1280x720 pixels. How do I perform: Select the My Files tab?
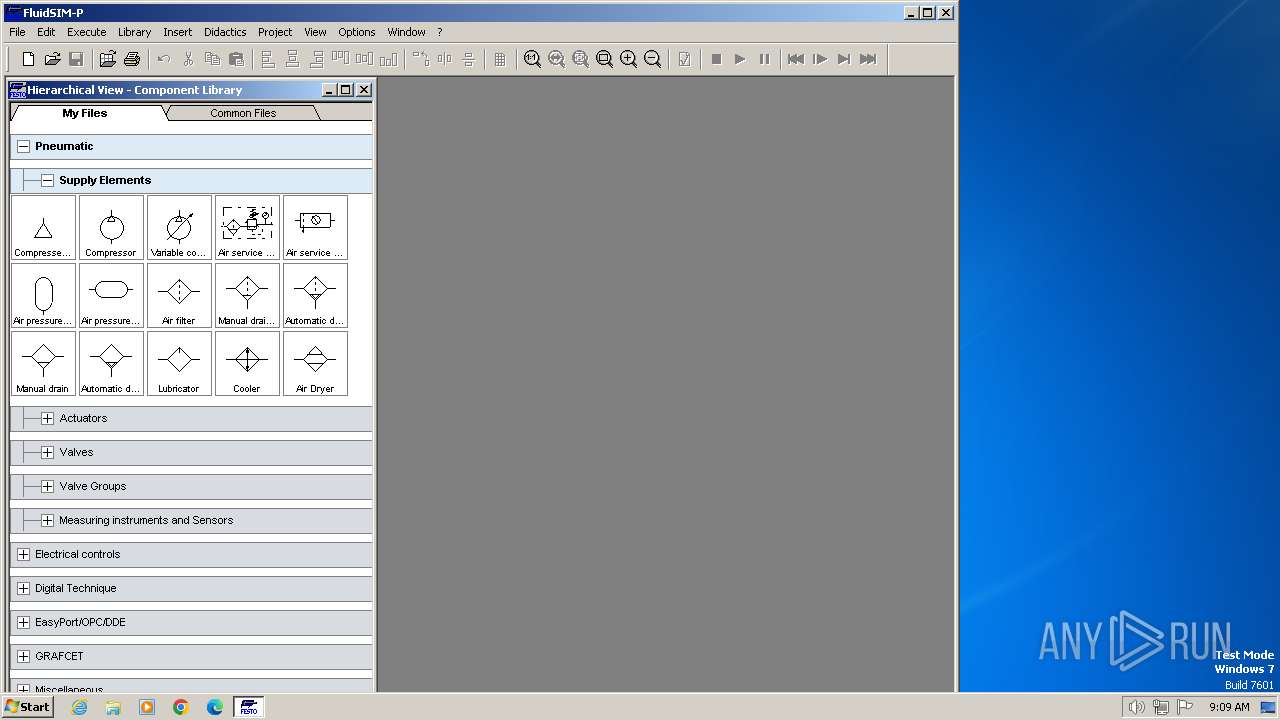pyautogui.click(x=85, y=113)
